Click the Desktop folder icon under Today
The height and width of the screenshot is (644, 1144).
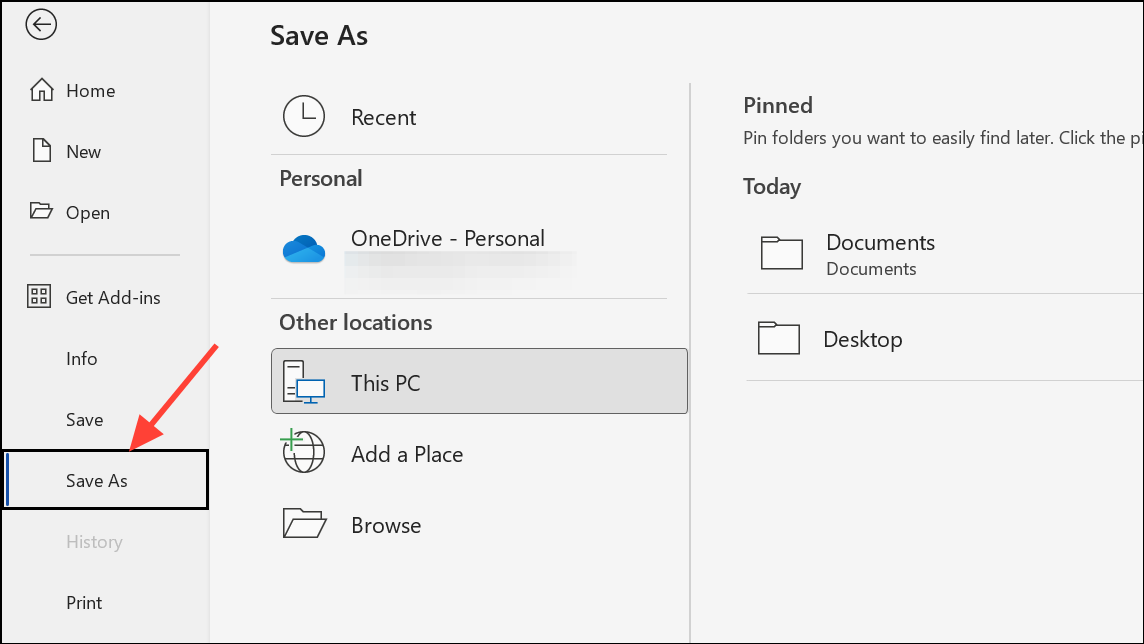tap(783, 338)
